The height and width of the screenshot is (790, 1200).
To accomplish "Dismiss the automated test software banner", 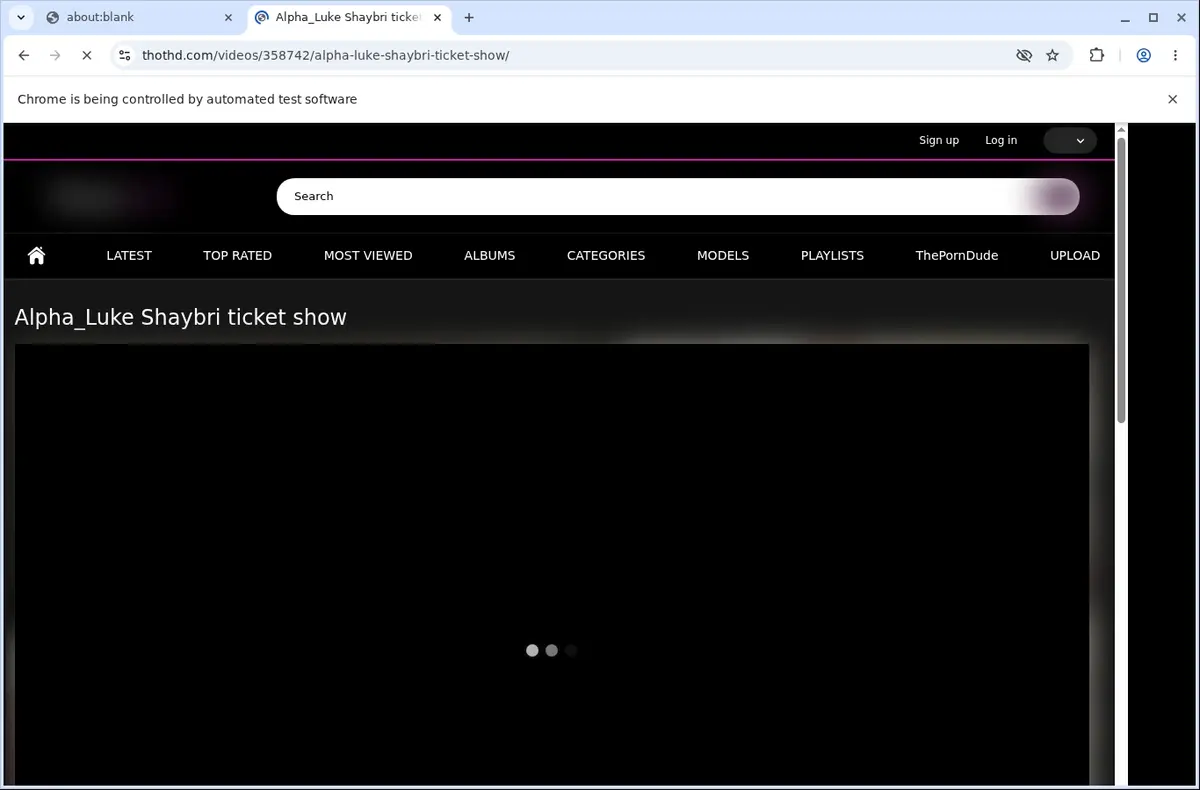I will coord(1173,99).
